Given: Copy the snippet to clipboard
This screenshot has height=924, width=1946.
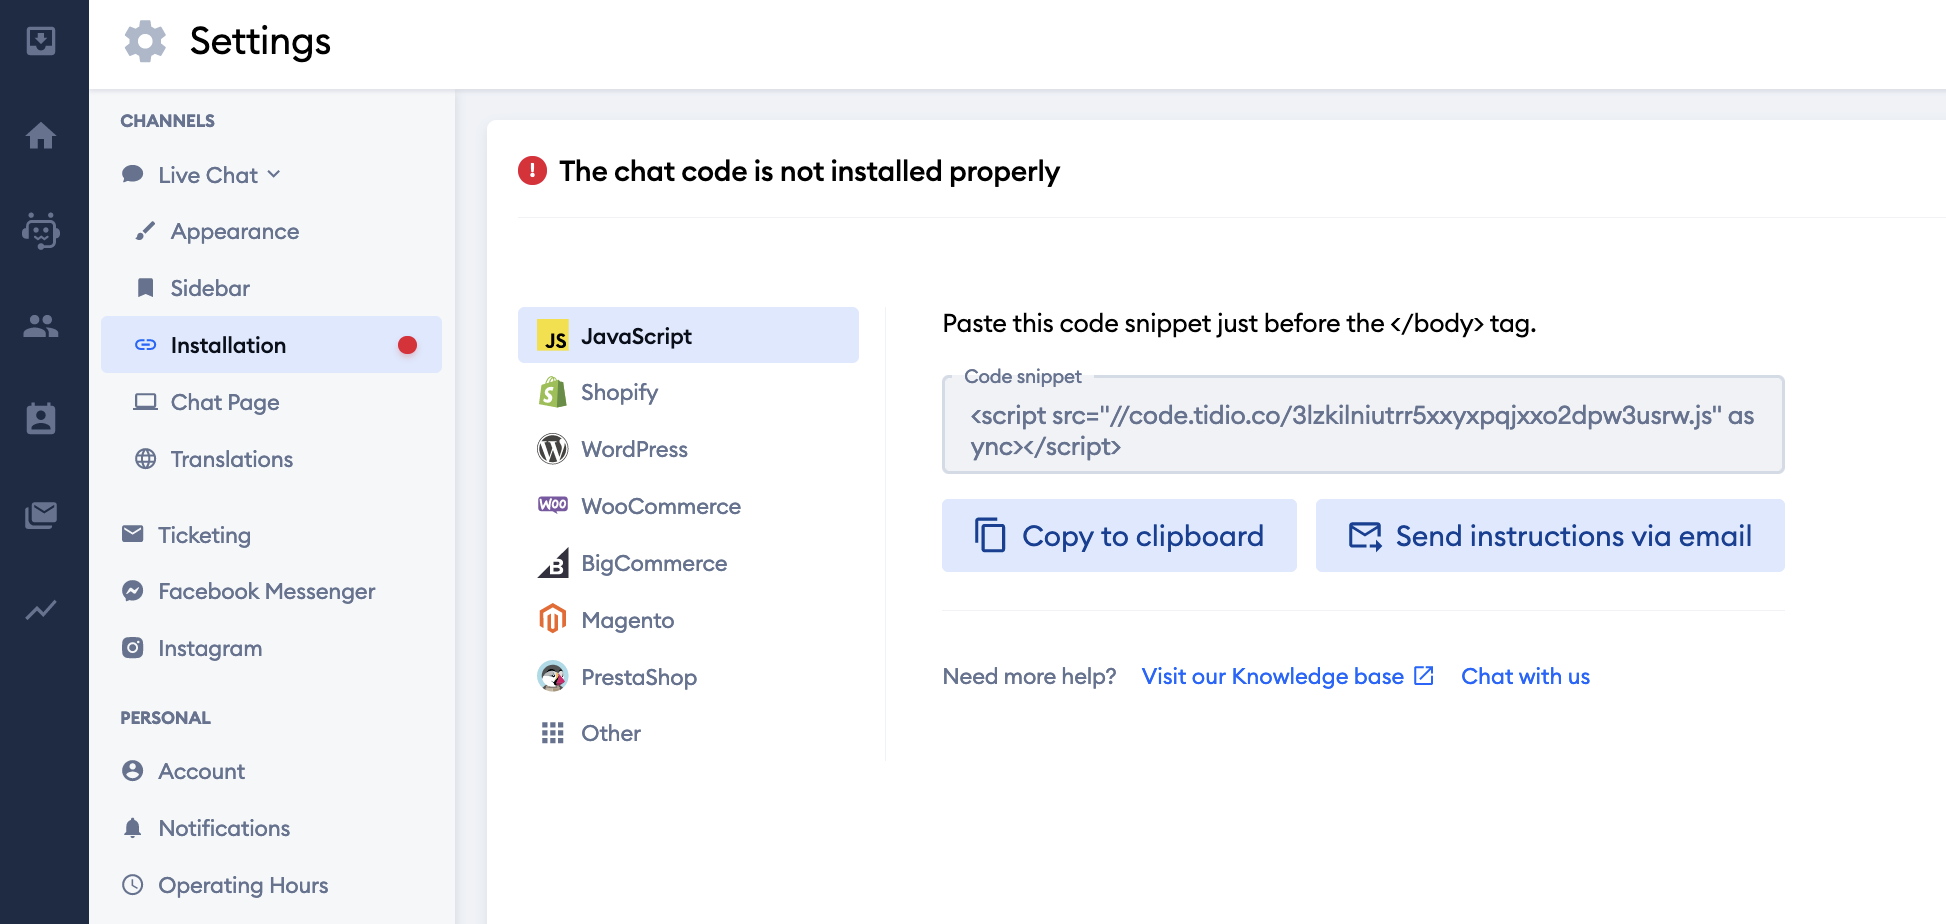Looking at the screenshot, I should click(1119, 536).
